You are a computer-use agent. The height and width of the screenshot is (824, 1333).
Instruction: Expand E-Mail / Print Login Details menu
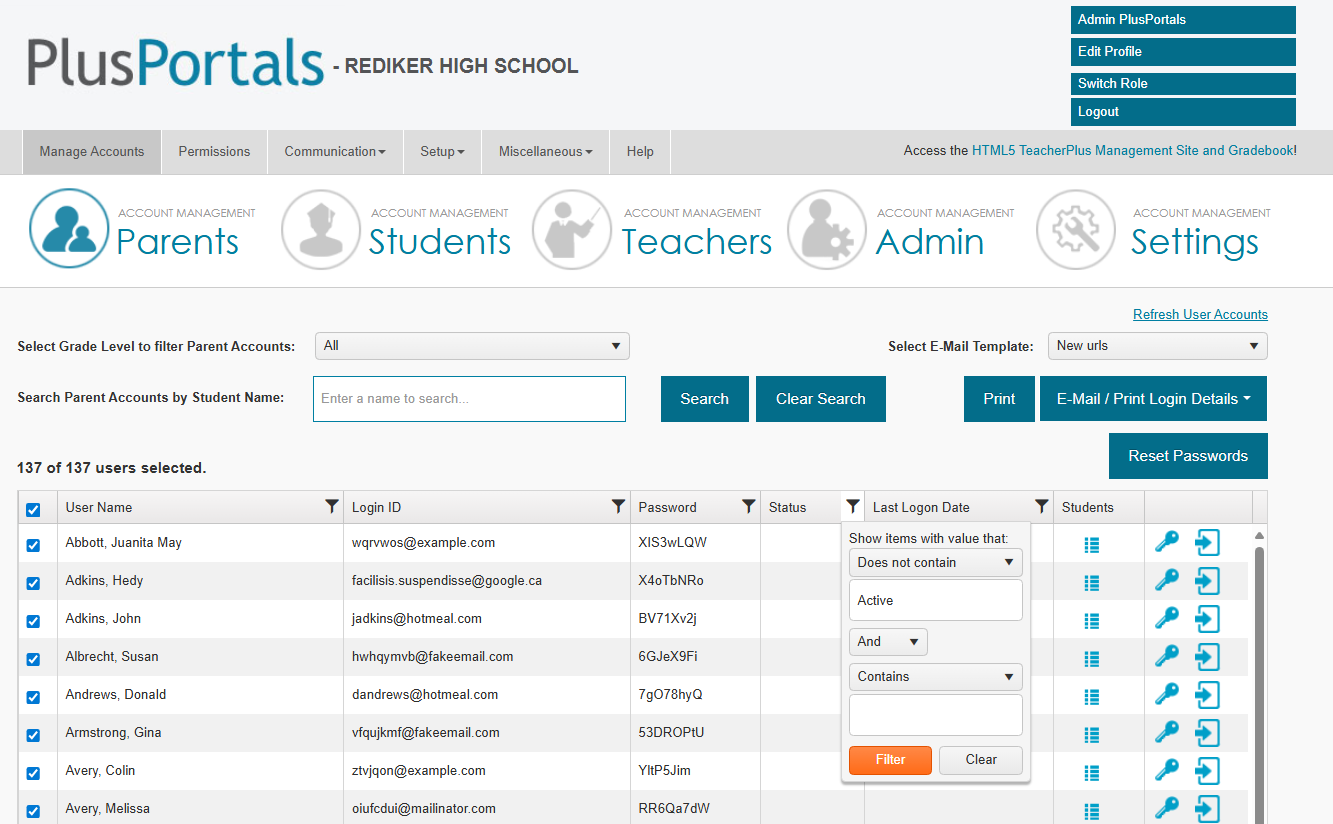pyautogui.click(x=1154, y=399)
